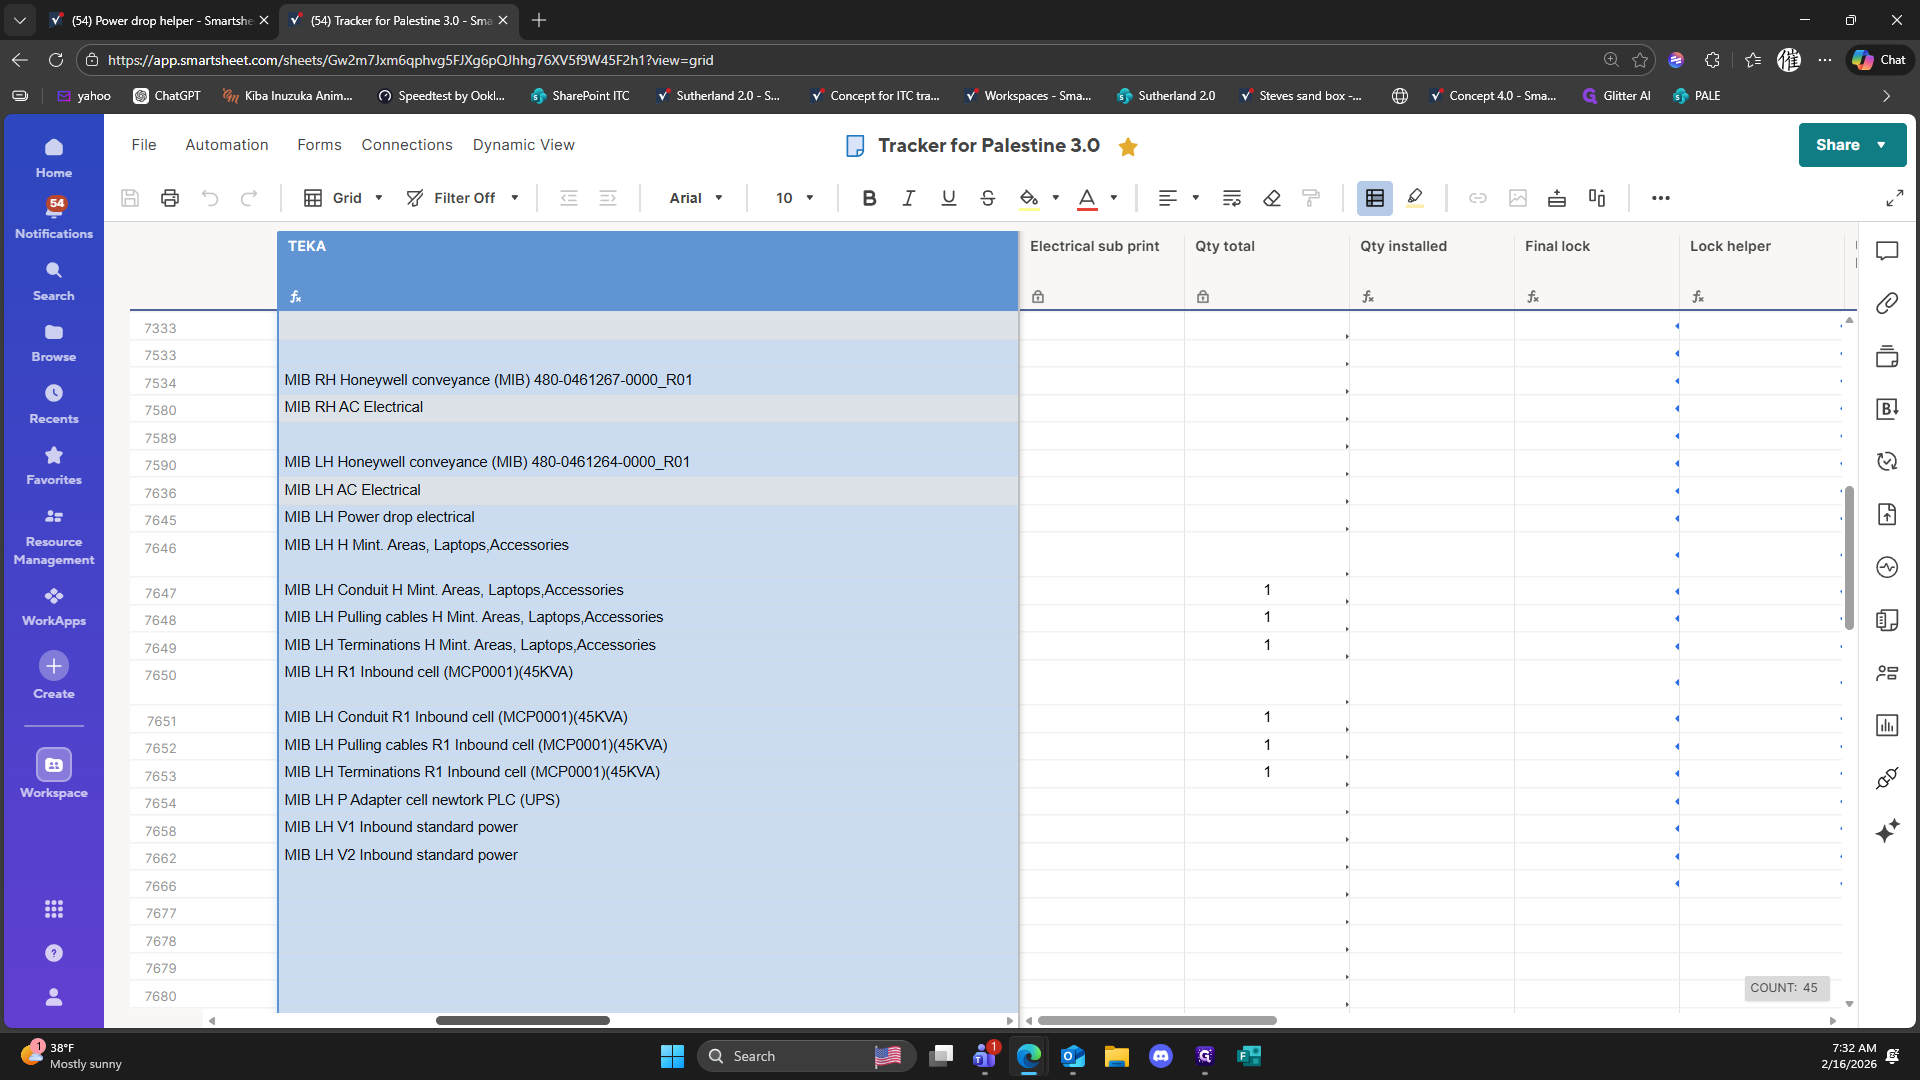This screenshot has height=1080, width=1920.
Task: Open WorkApps in the left sidebar
Action: pos(54,606)
